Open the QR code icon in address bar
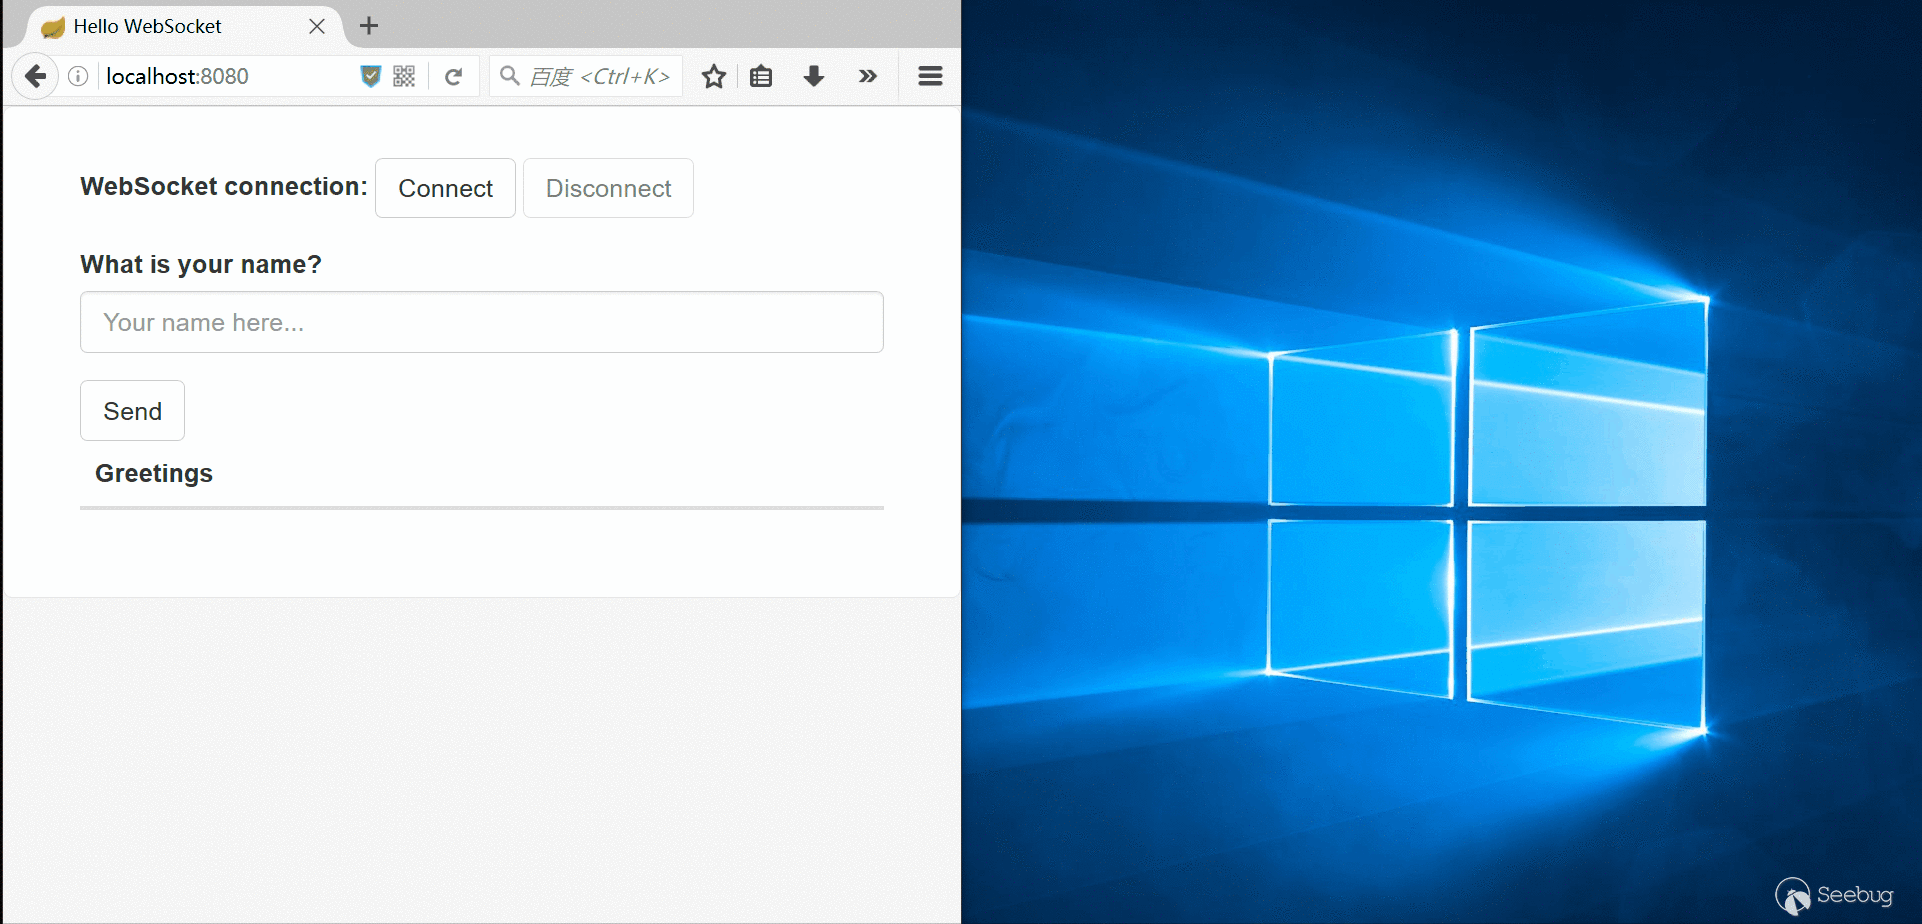The height and width of the screenshot is (924, 1922). click(404, 76)
